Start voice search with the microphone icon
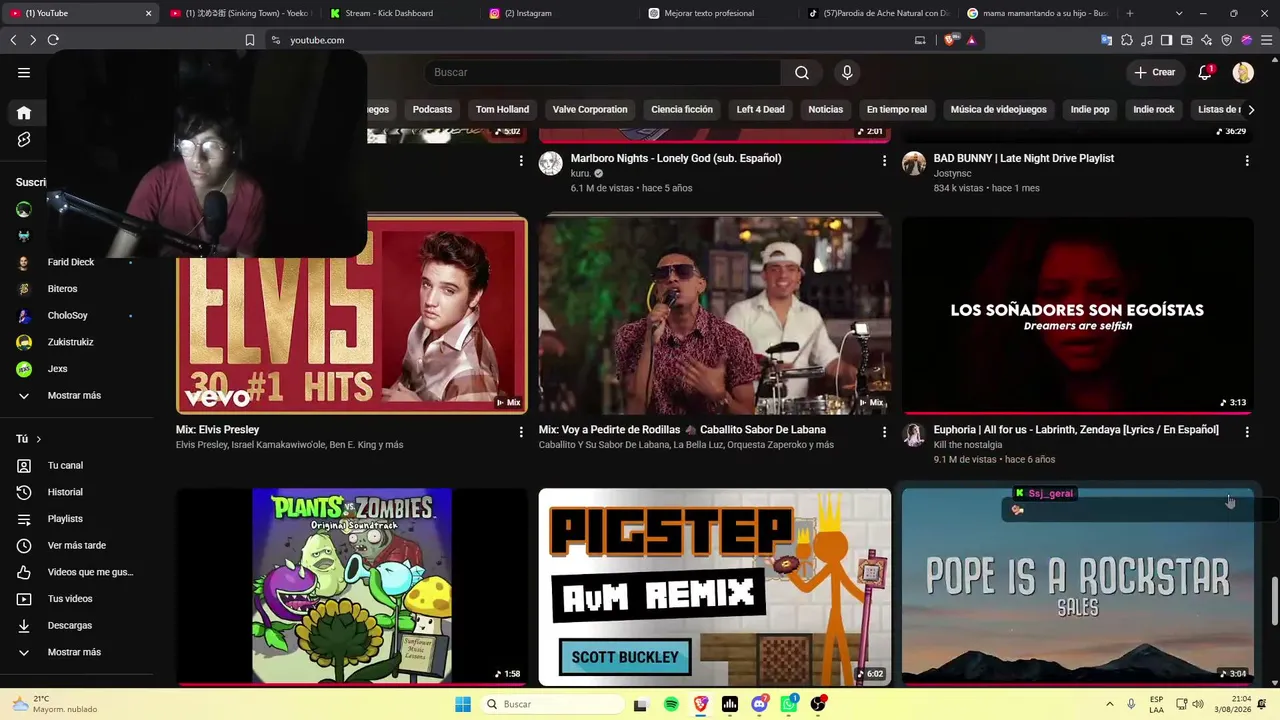 tap(847, 72)
